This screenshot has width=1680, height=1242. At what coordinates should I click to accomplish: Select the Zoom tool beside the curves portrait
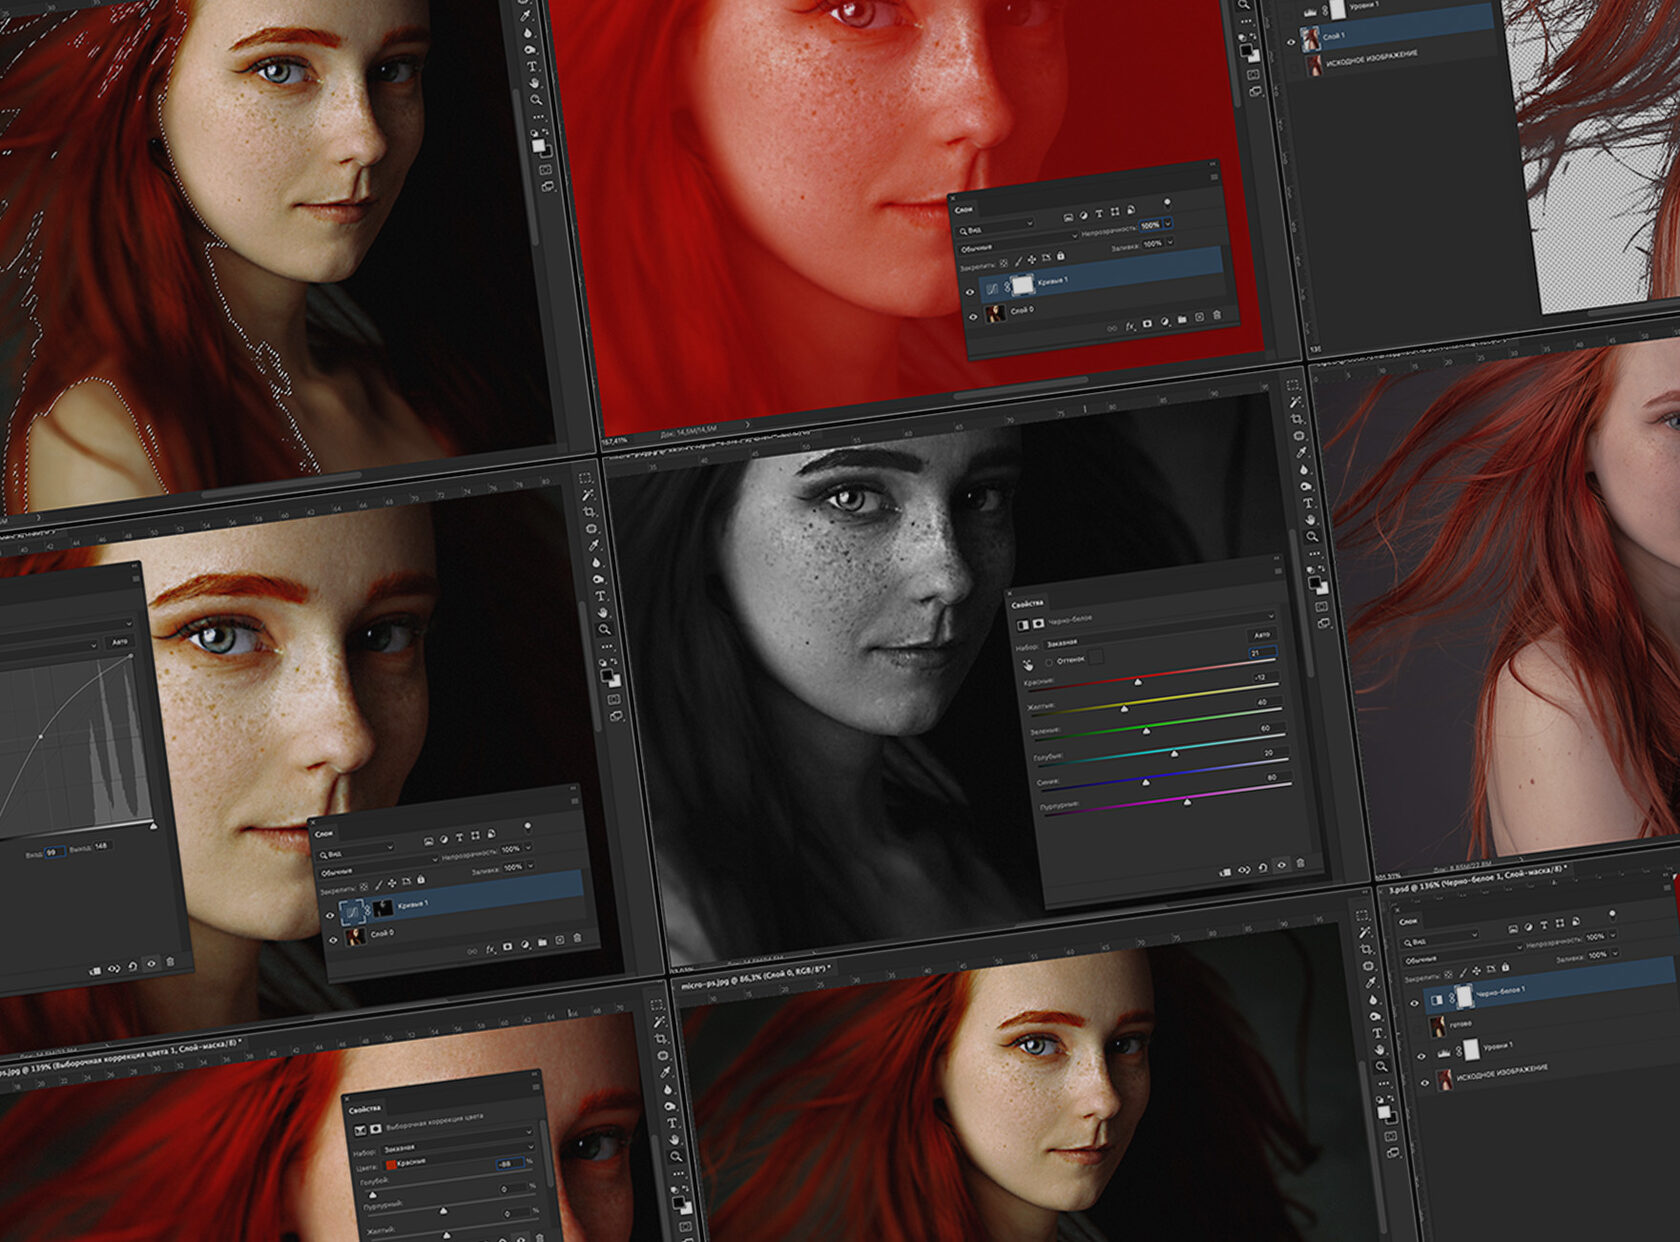(x=604, y=630)
